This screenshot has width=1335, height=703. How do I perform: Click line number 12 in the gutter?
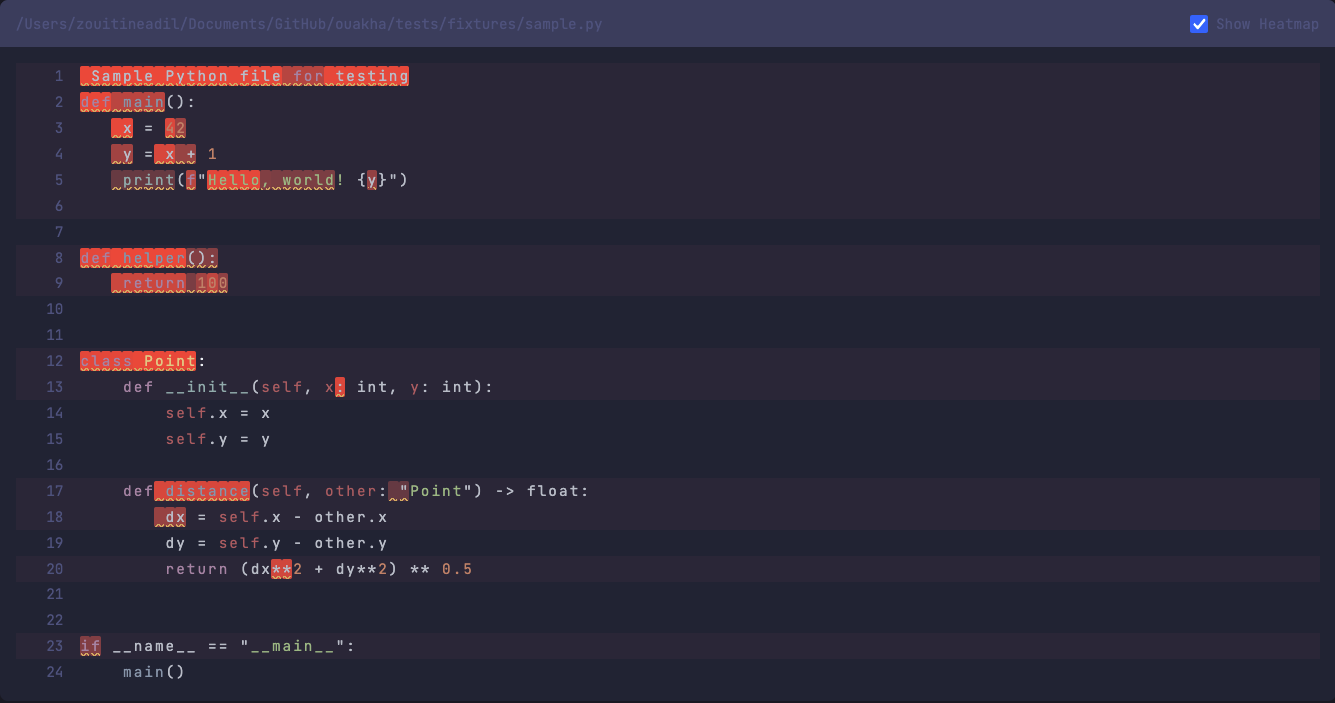[x=54, y=361]
